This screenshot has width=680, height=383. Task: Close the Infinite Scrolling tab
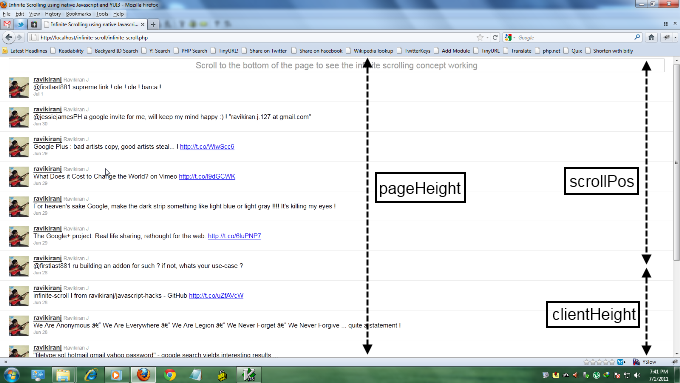tap(142, 24)
